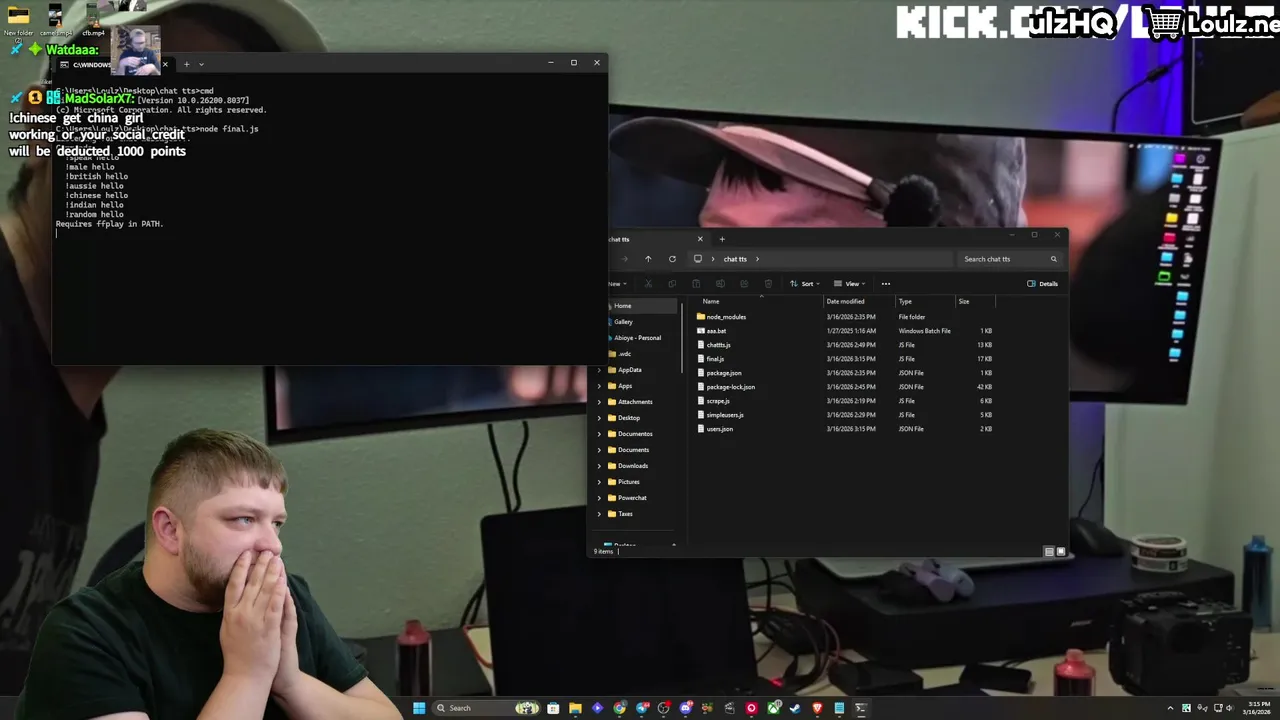This screenshot has height=720, width=1280.
Task: Open Google Chrome from the taskbar
Action: click(x=620, y=708)
